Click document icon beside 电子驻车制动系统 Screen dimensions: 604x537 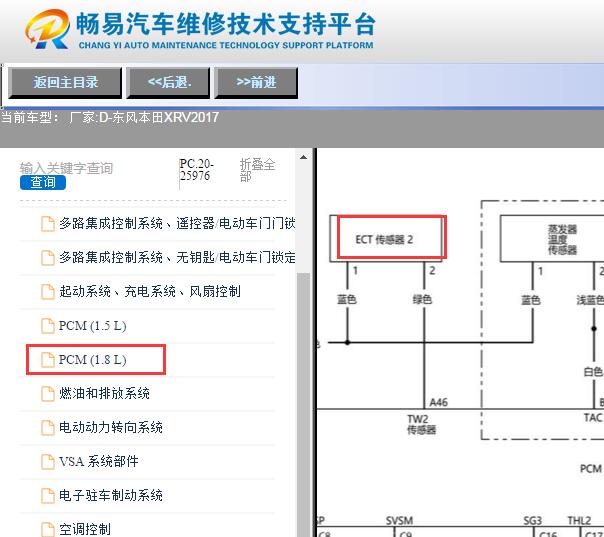(48, 495)
